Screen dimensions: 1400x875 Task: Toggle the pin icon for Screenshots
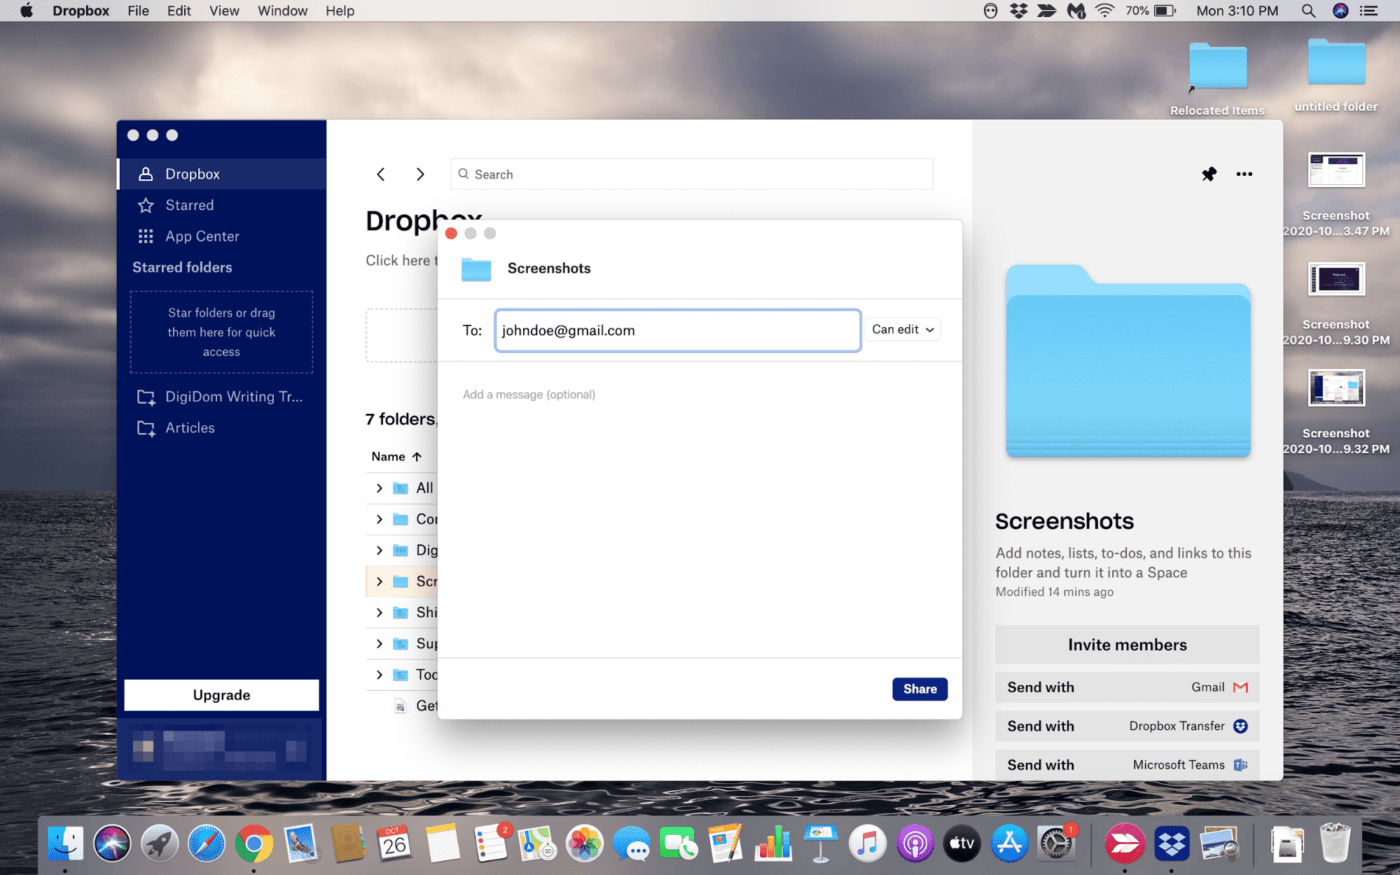tap(1208, 173)
